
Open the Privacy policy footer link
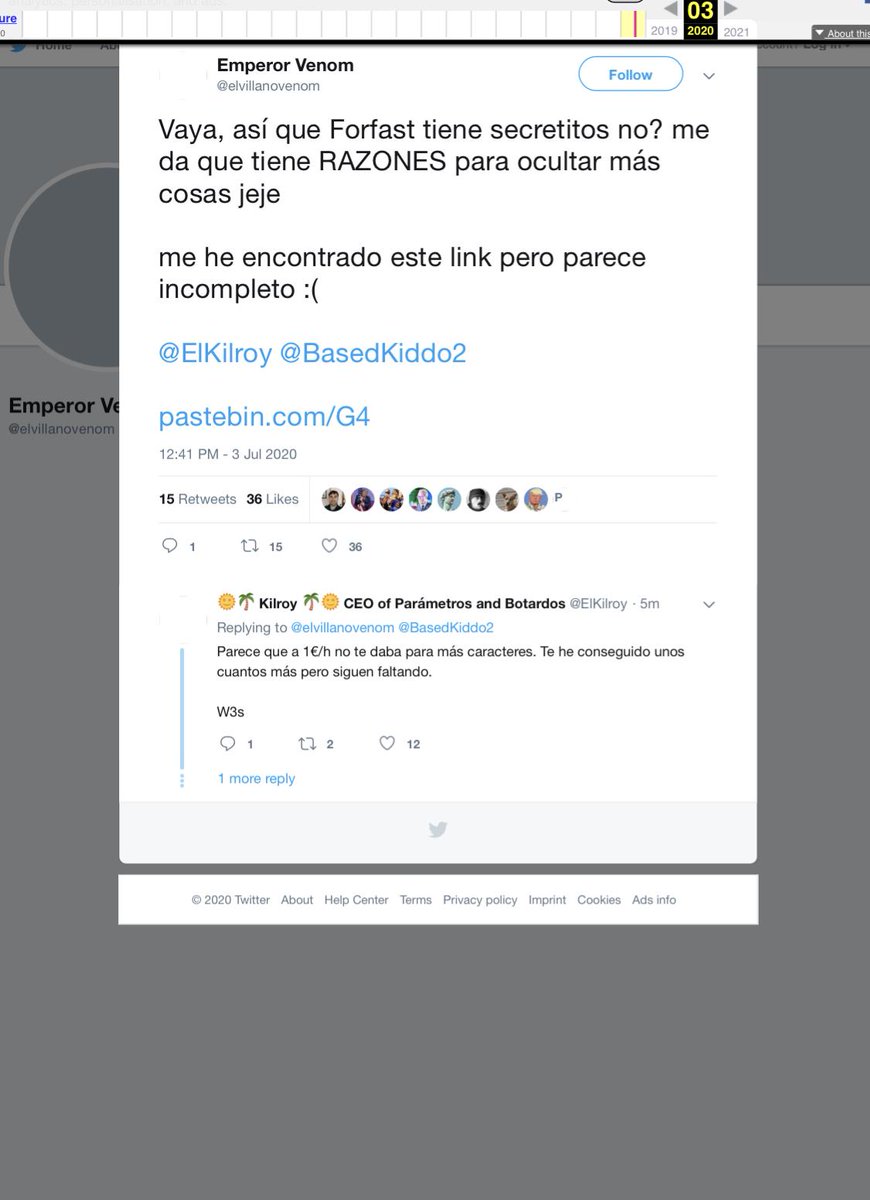pos(480,900)
